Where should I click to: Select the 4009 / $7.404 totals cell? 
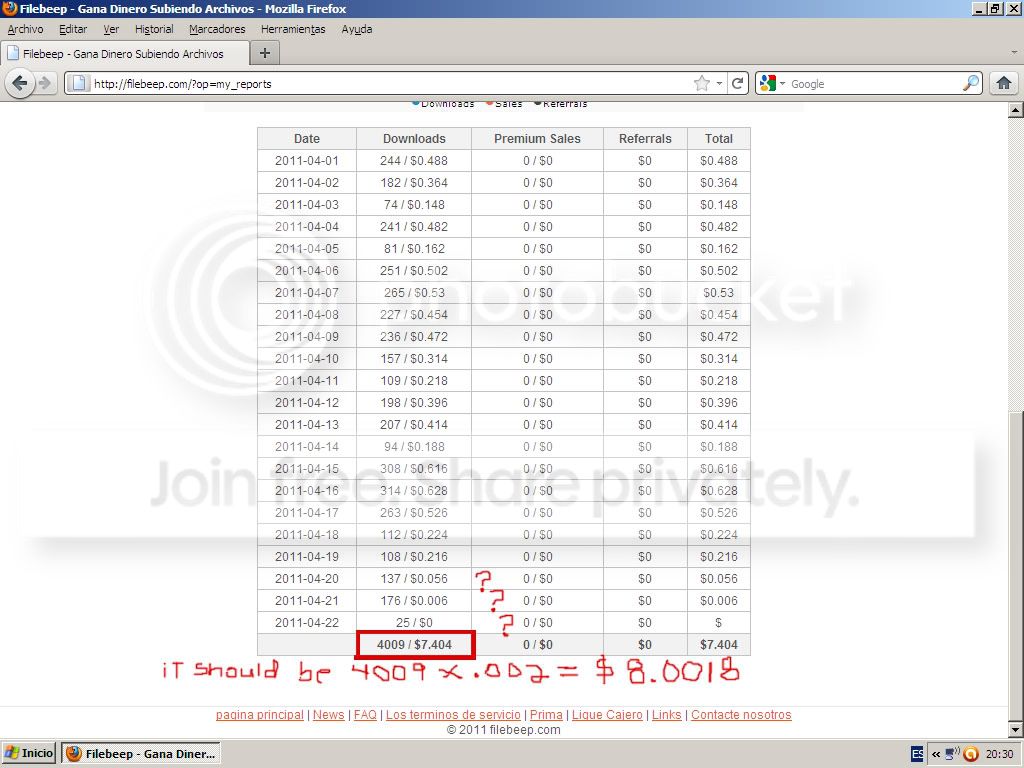tap(414, 645)
